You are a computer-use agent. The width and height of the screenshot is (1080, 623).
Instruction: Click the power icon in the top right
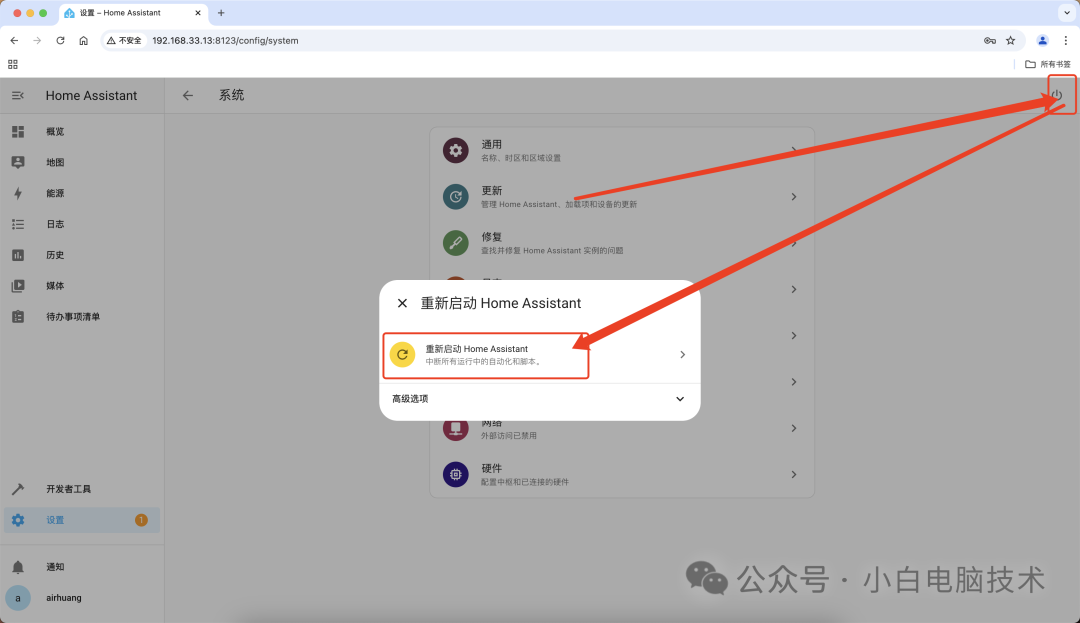click(x=1057, y=95)
